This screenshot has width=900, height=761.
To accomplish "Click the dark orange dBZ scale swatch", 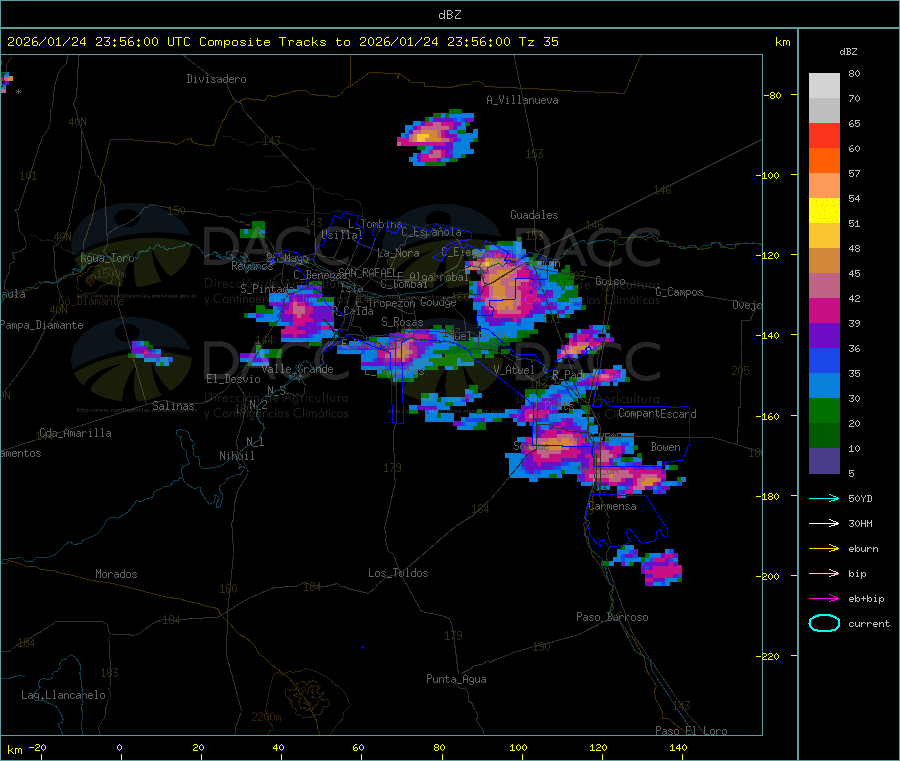I will pyautogui.click(x=824, y=161).
